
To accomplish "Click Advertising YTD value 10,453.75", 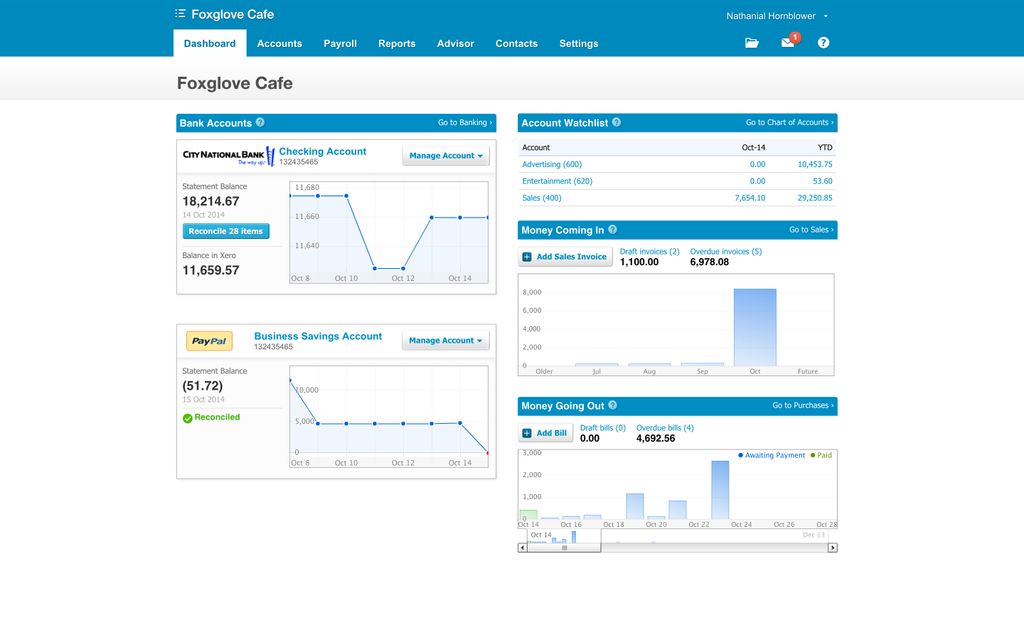I will [815, 164].
